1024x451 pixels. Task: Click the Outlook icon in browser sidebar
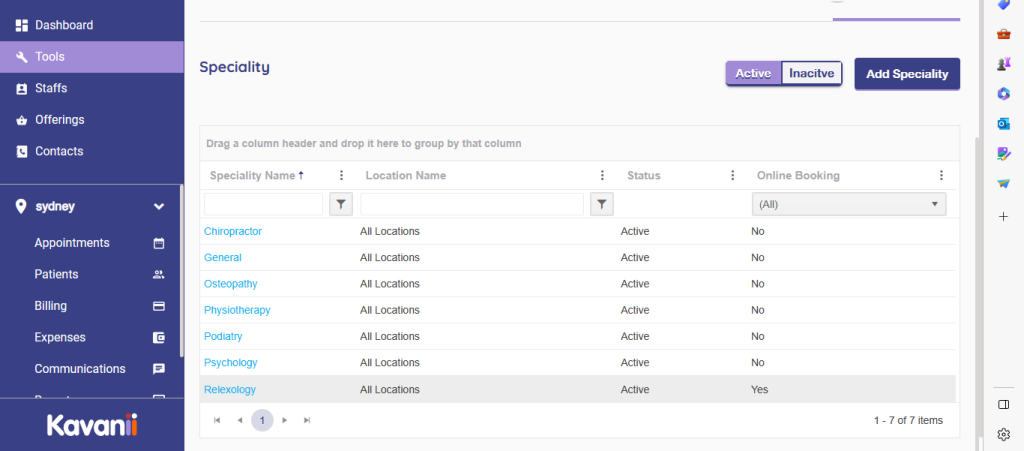click(1003, 123)
